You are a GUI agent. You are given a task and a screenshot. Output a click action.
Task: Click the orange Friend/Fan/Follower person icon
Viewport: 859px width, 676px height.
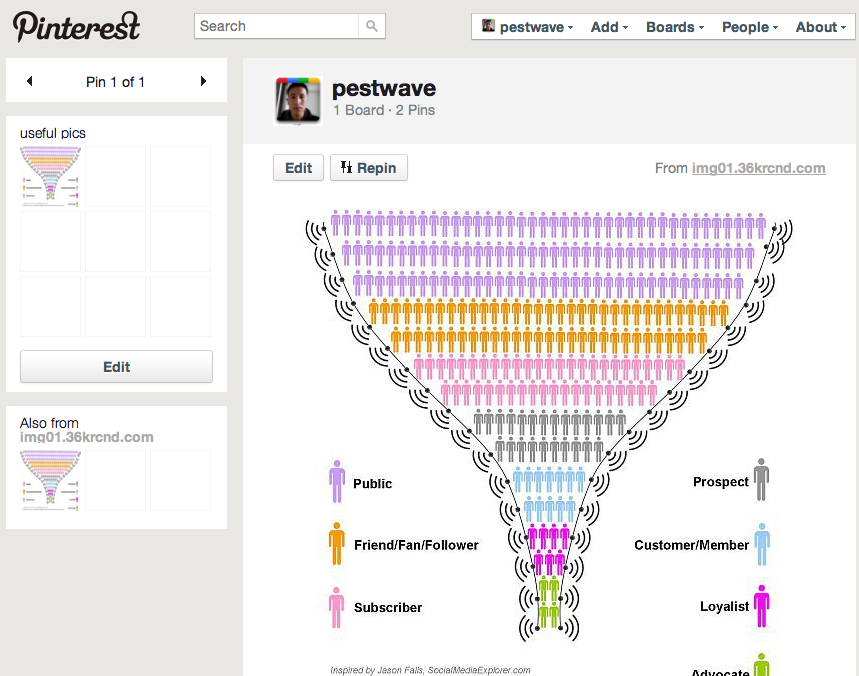coord(337,544)
